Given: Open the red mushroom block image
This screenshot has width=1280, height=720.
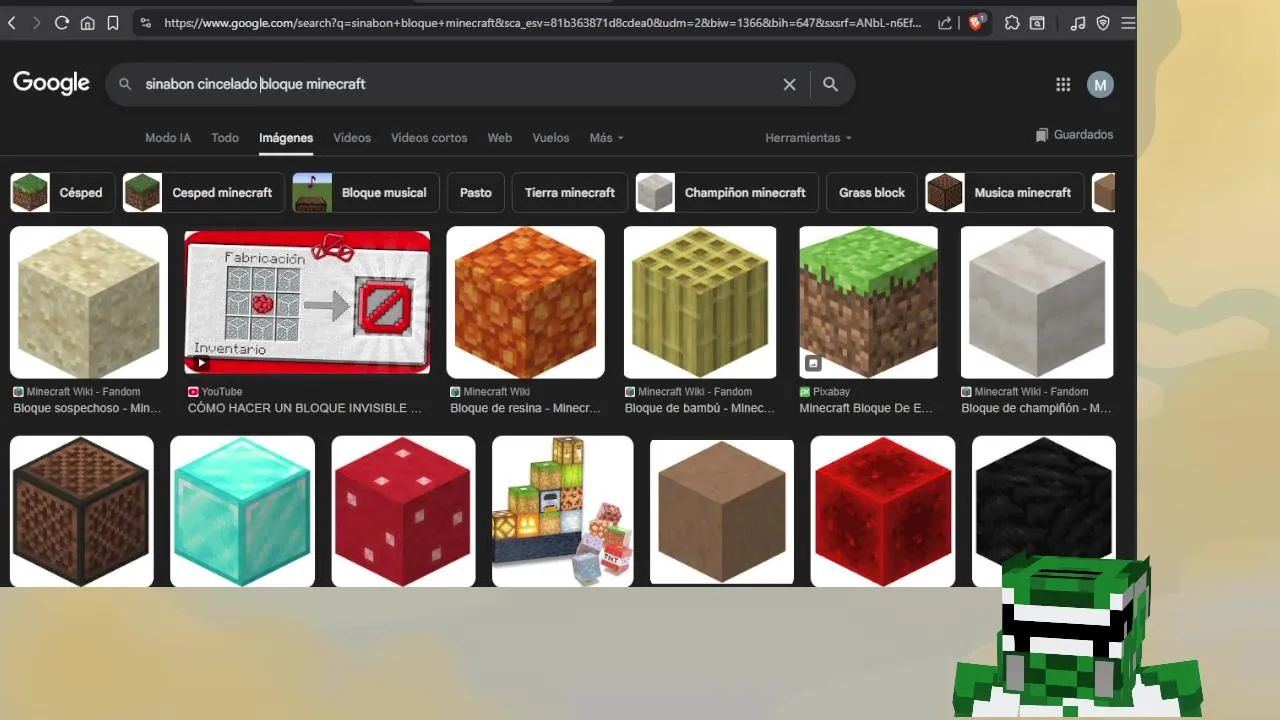Looking at the screenshot, I should 403,511.
